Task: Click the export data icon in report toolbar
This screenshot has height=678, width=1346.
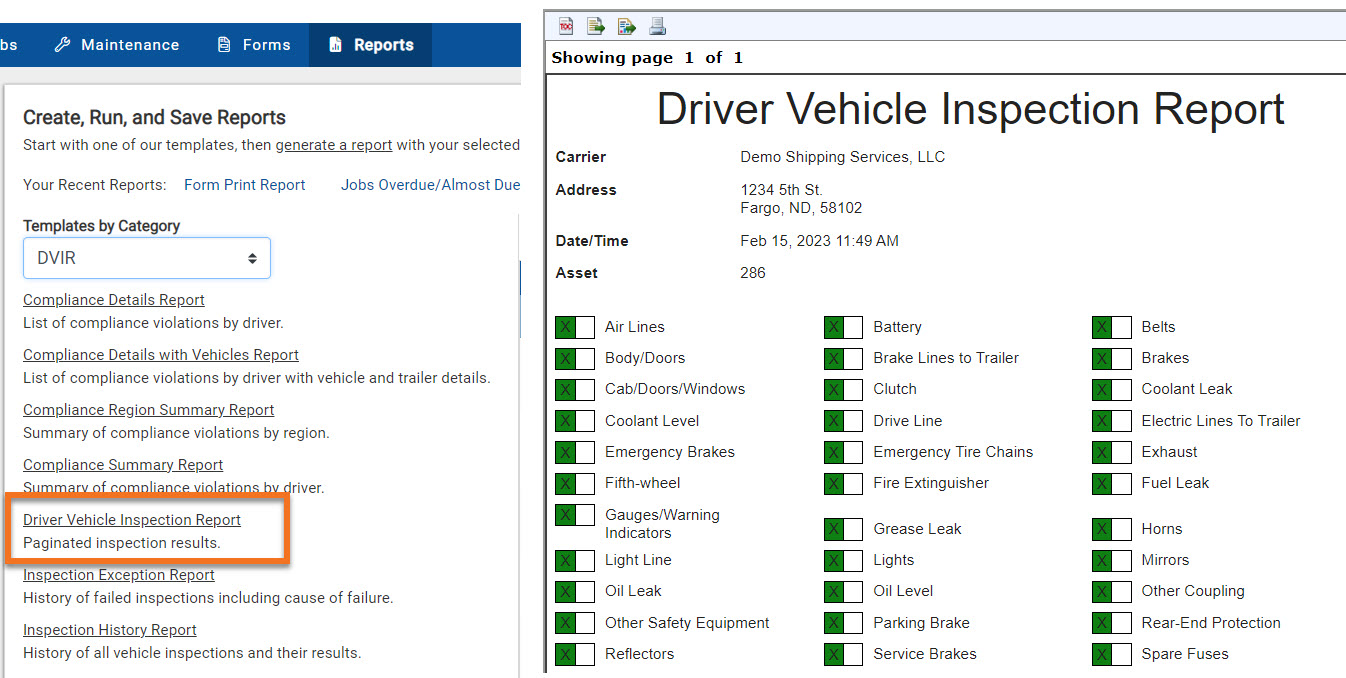Action: pyautogui.click(x=596, y=26)
